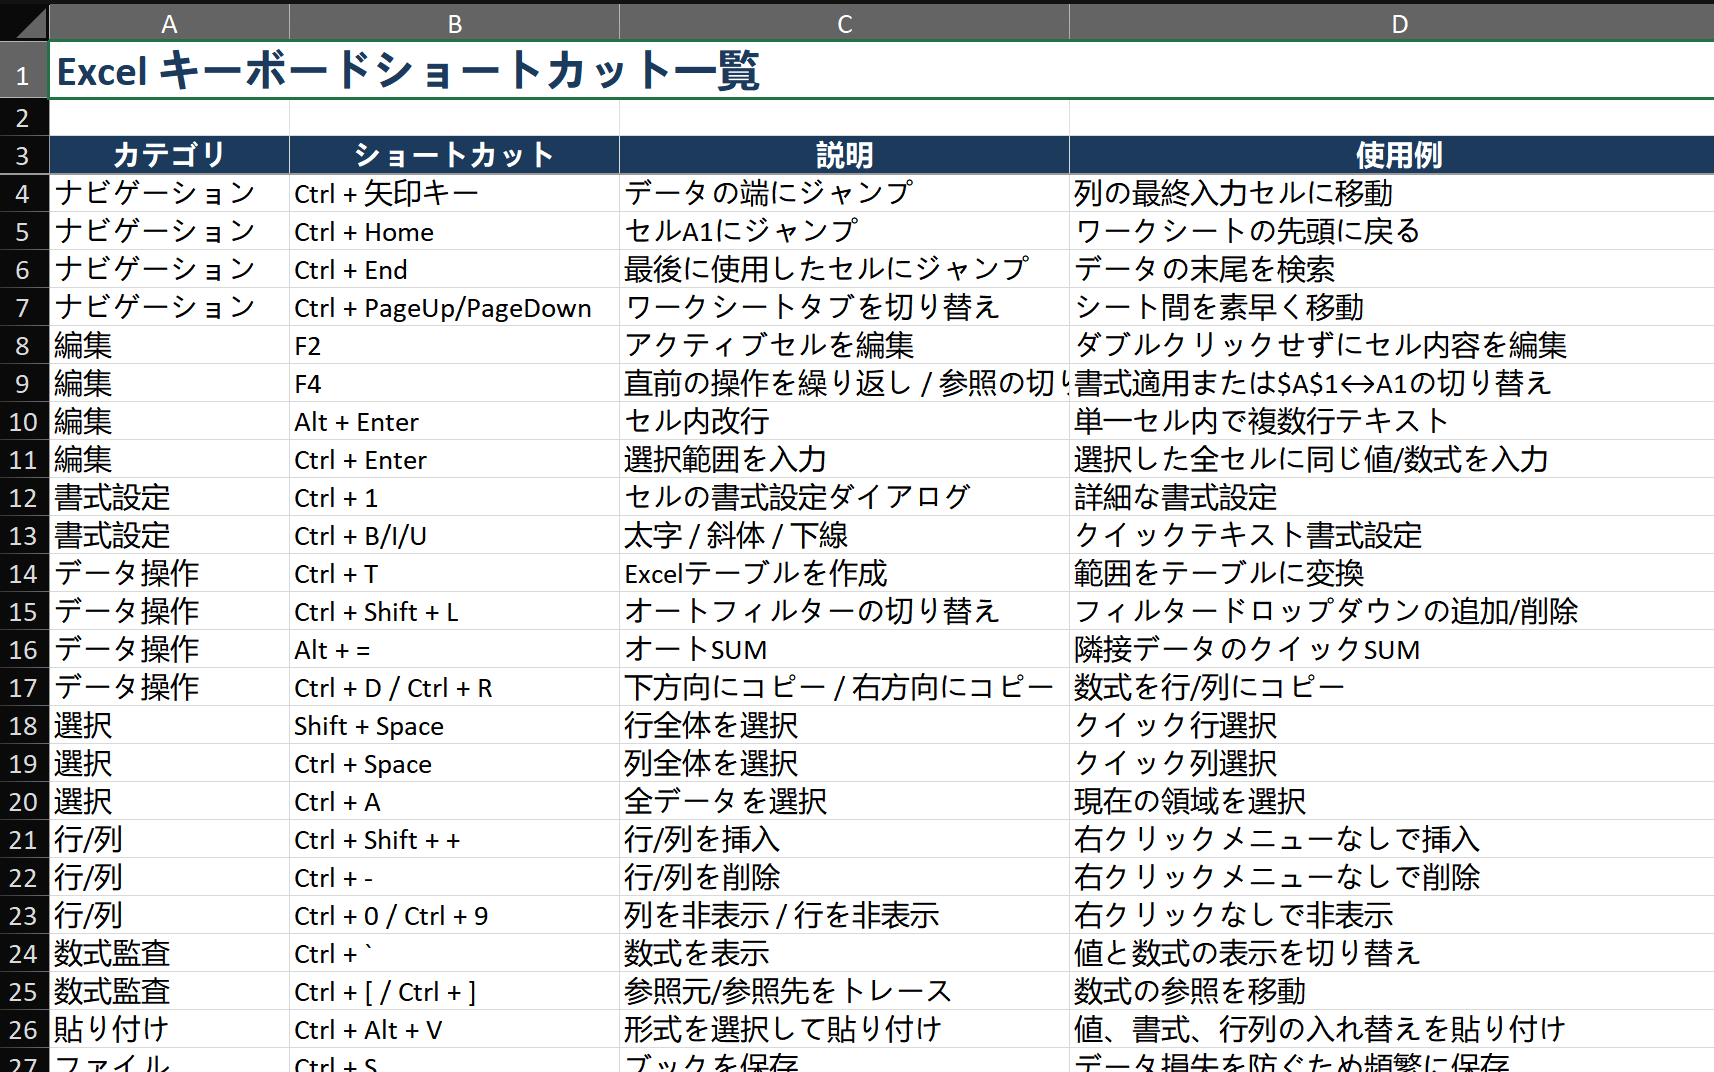Screen dimensions: 1714x1072
Task: Select the cell 'Ctrl + PageUp/PageDown'
Action: (454, 308)
